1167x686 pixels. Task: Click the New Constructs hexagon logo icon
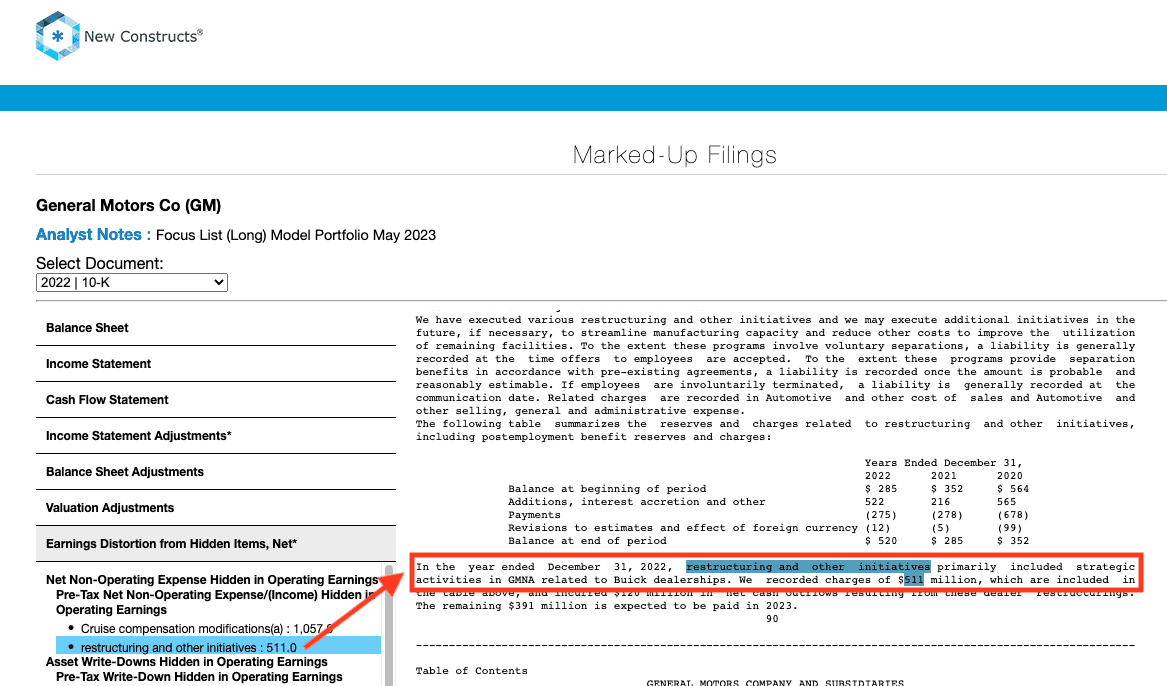tap(57, 36)
